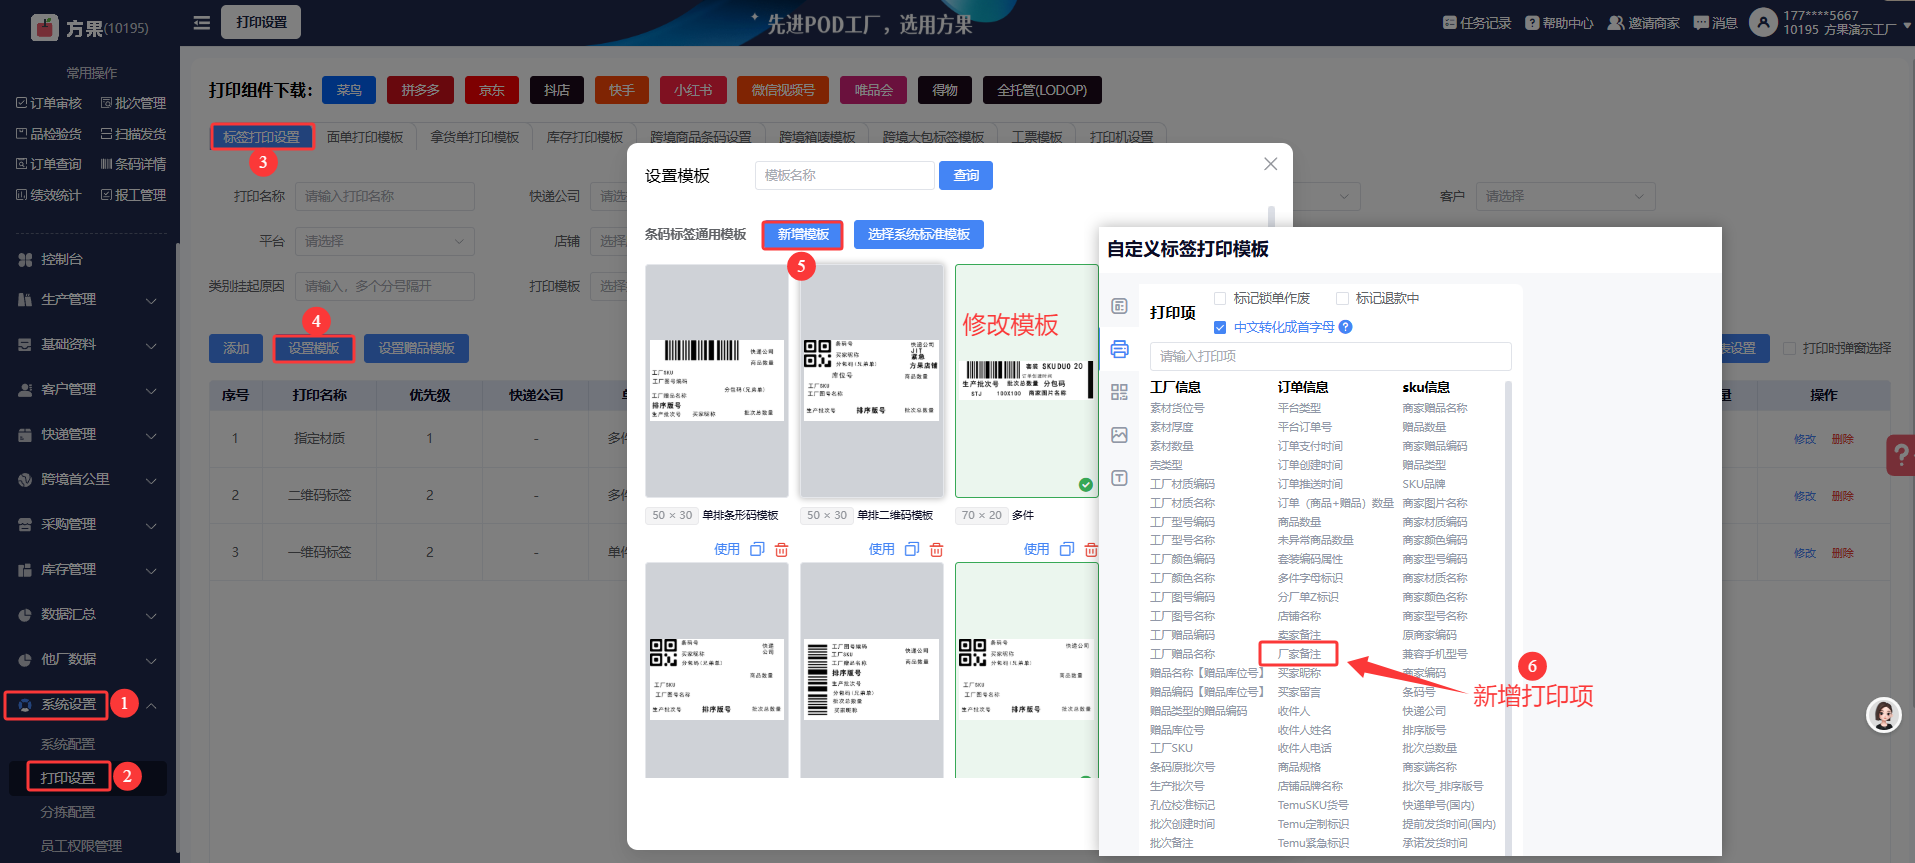
Task: Click the 方果 apple logo
Action: pos(45,27)
